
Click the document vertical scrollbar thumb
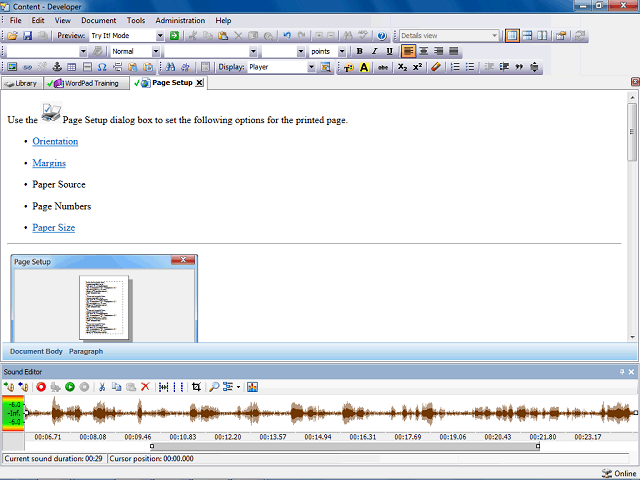[632, 132]
